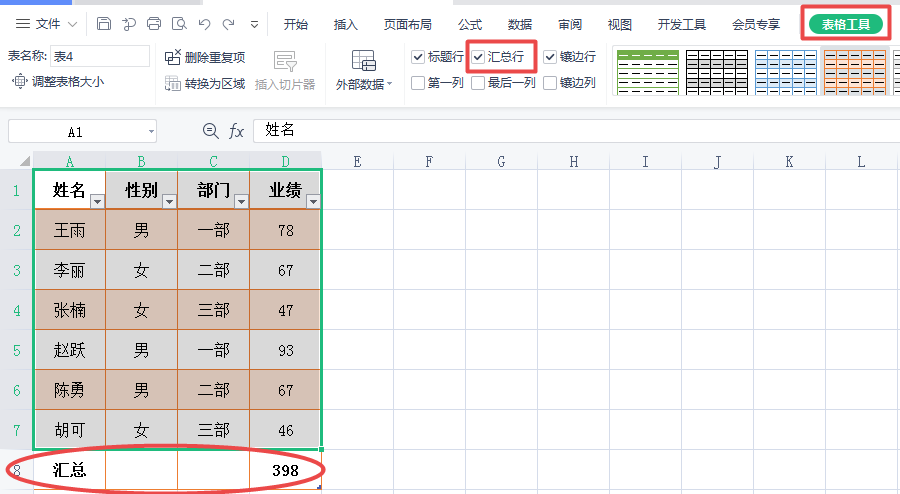Select the cell with value 78
Screen dimensions: 900x494
pyautogui.click(x=285, y=230)
